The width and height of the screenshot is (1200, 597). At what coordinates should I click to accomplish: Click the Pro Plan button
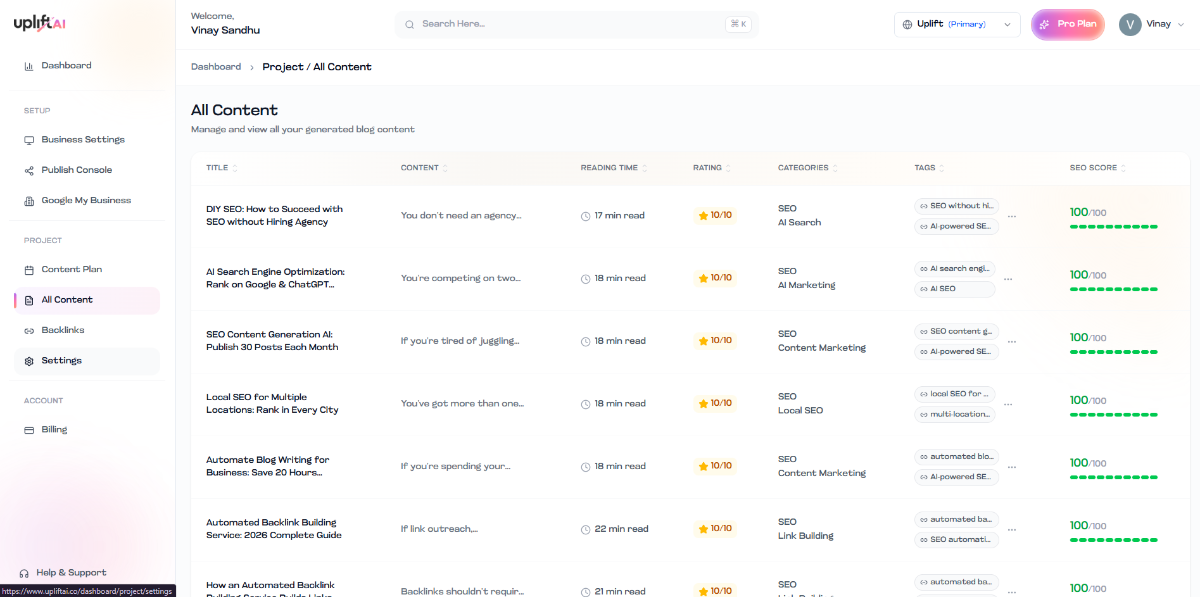(x=1068, y=25)
